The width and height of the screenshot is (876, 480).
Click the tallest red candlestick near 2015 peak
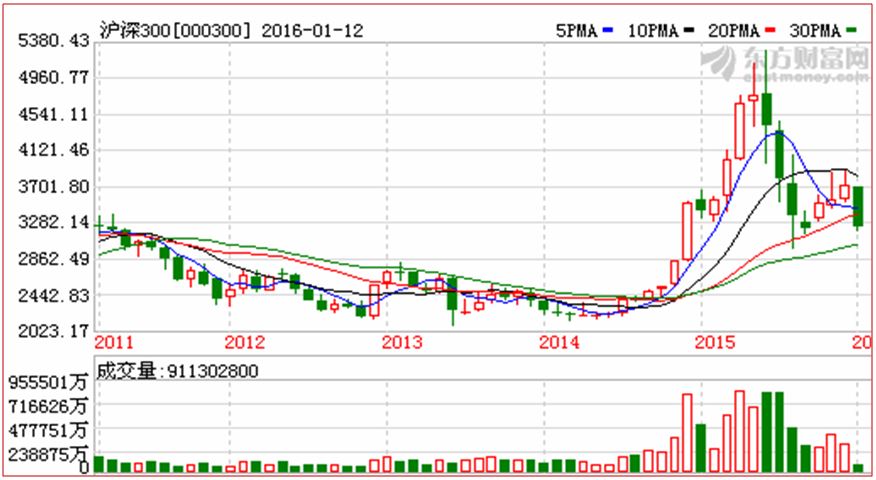tap(739, 130)
